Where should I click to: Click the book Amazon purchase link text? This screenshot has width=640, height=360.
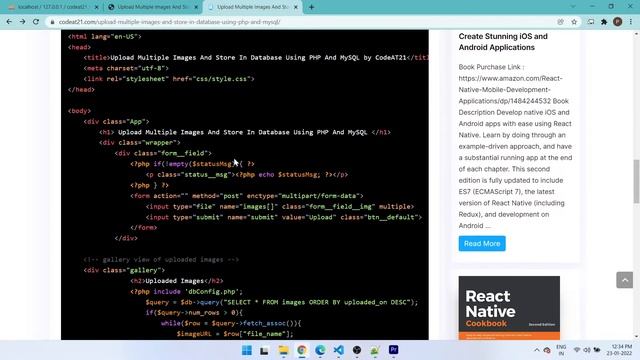pyautogui.click(x=511, y=89)
